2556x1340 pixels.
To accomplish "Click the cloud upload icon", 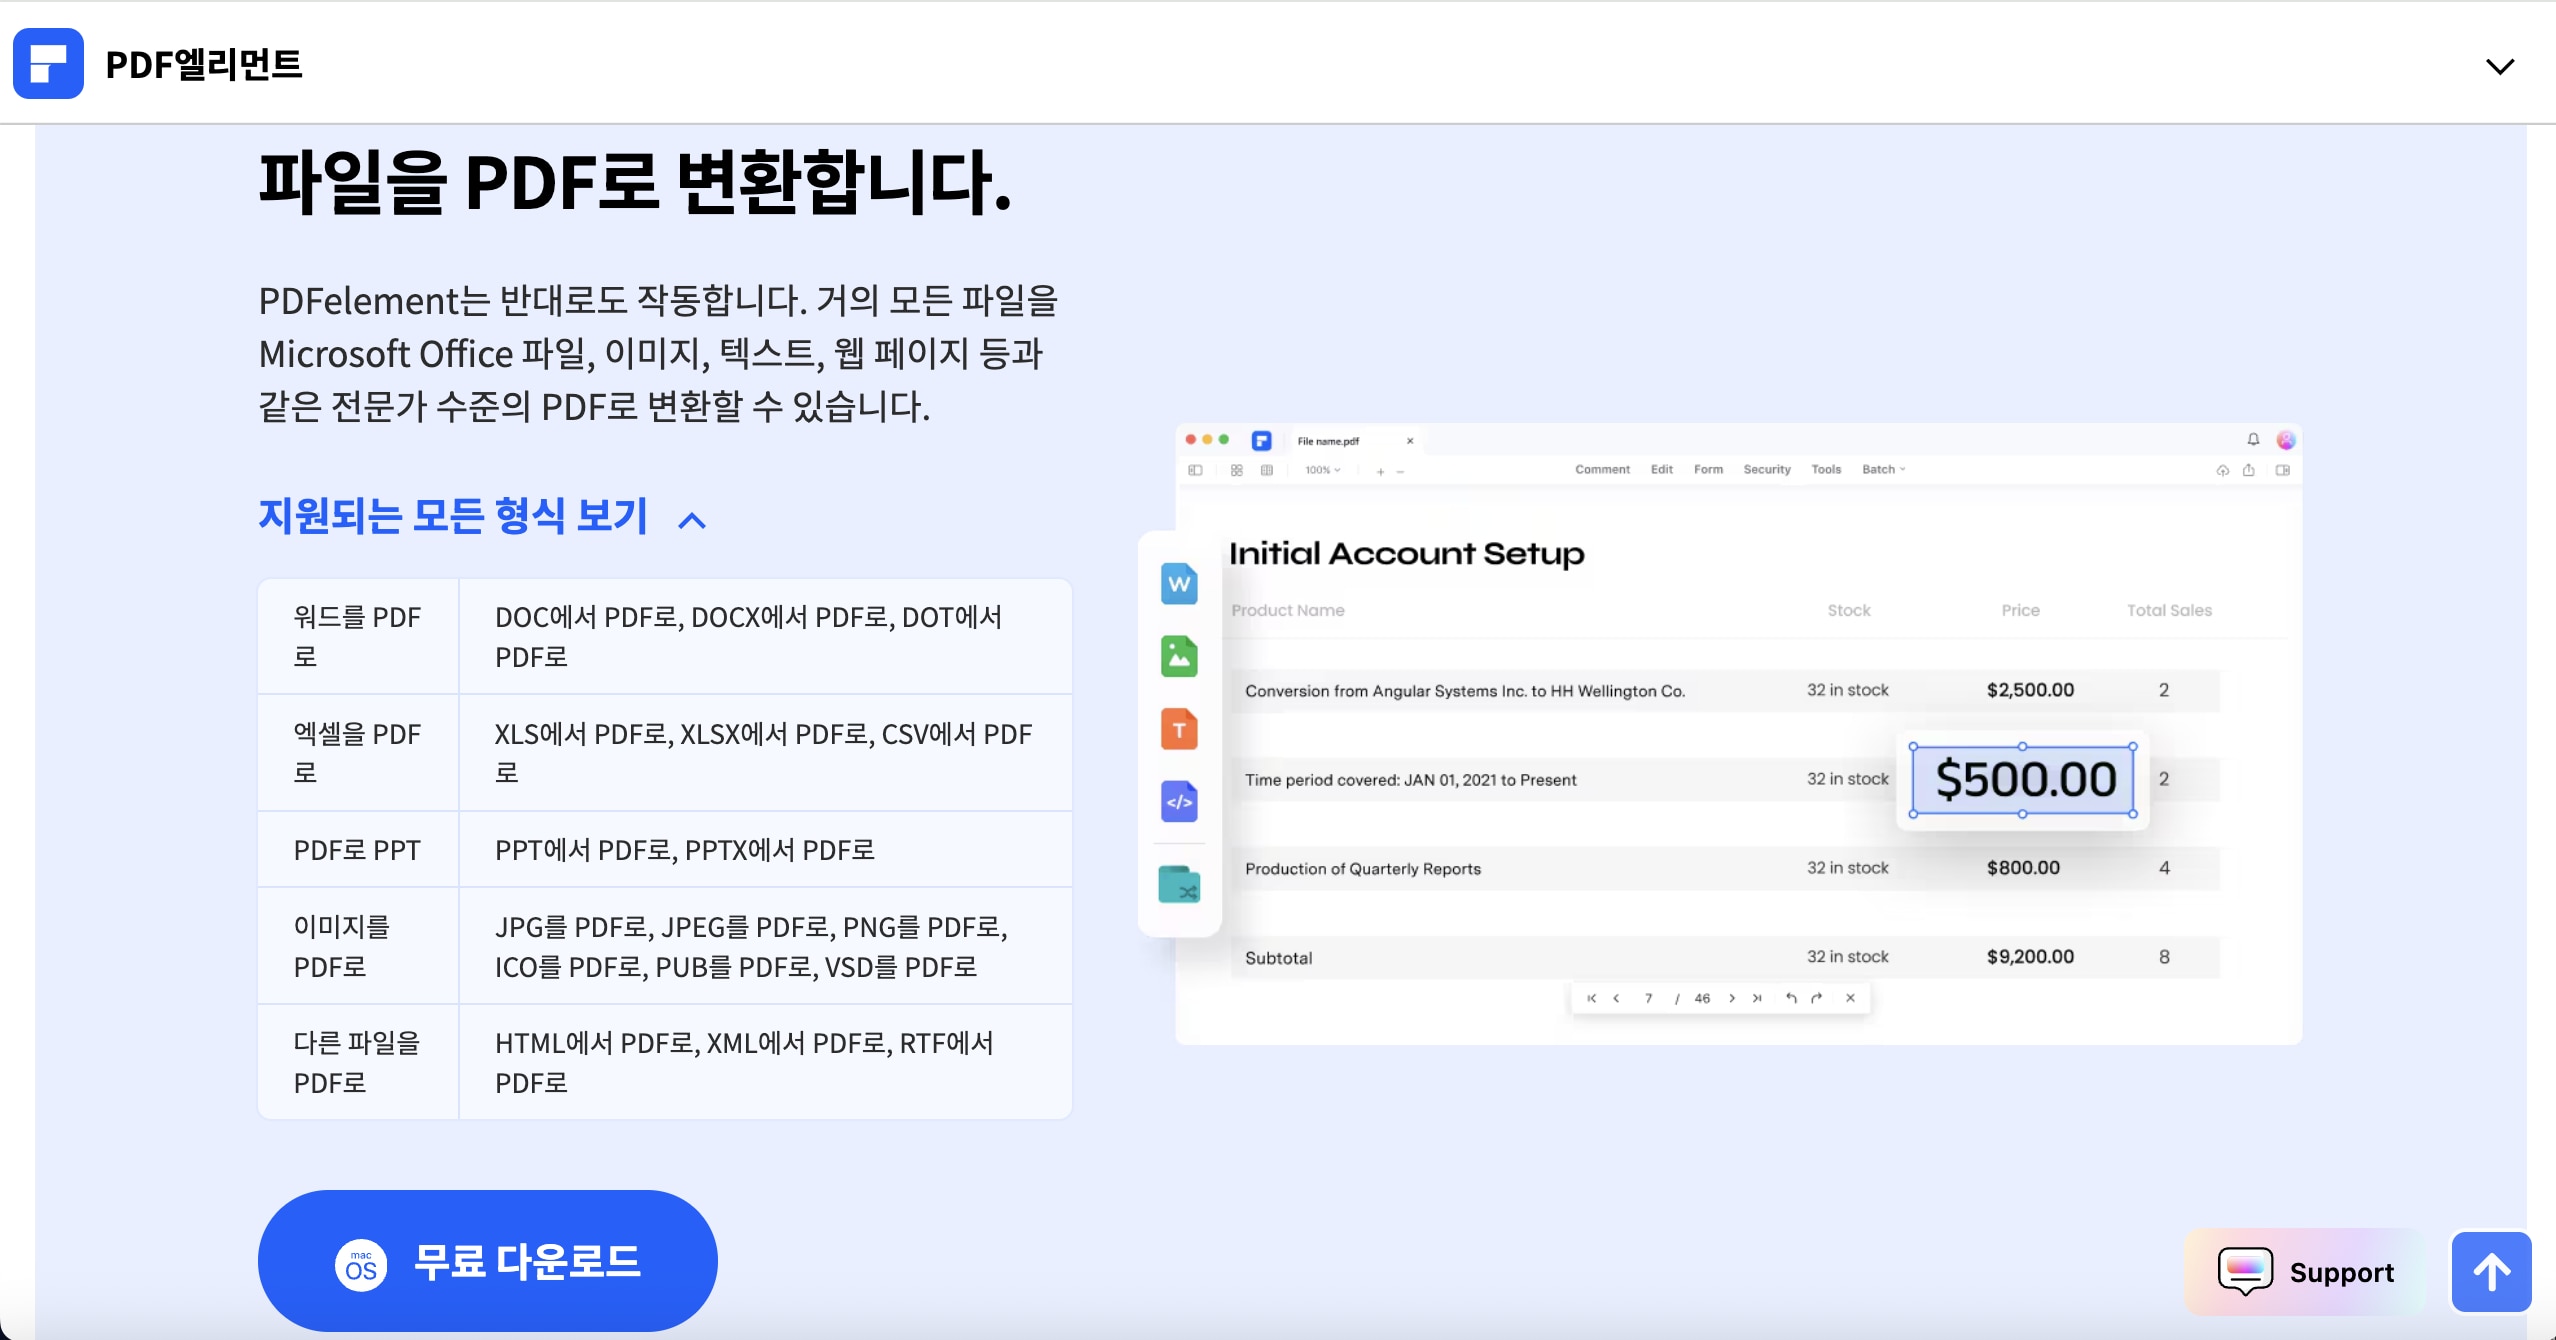I will tap(2222, 470).
